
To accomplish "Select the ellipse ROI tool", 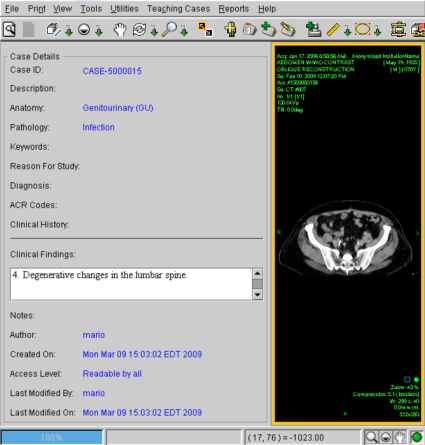I will point(363,29).
